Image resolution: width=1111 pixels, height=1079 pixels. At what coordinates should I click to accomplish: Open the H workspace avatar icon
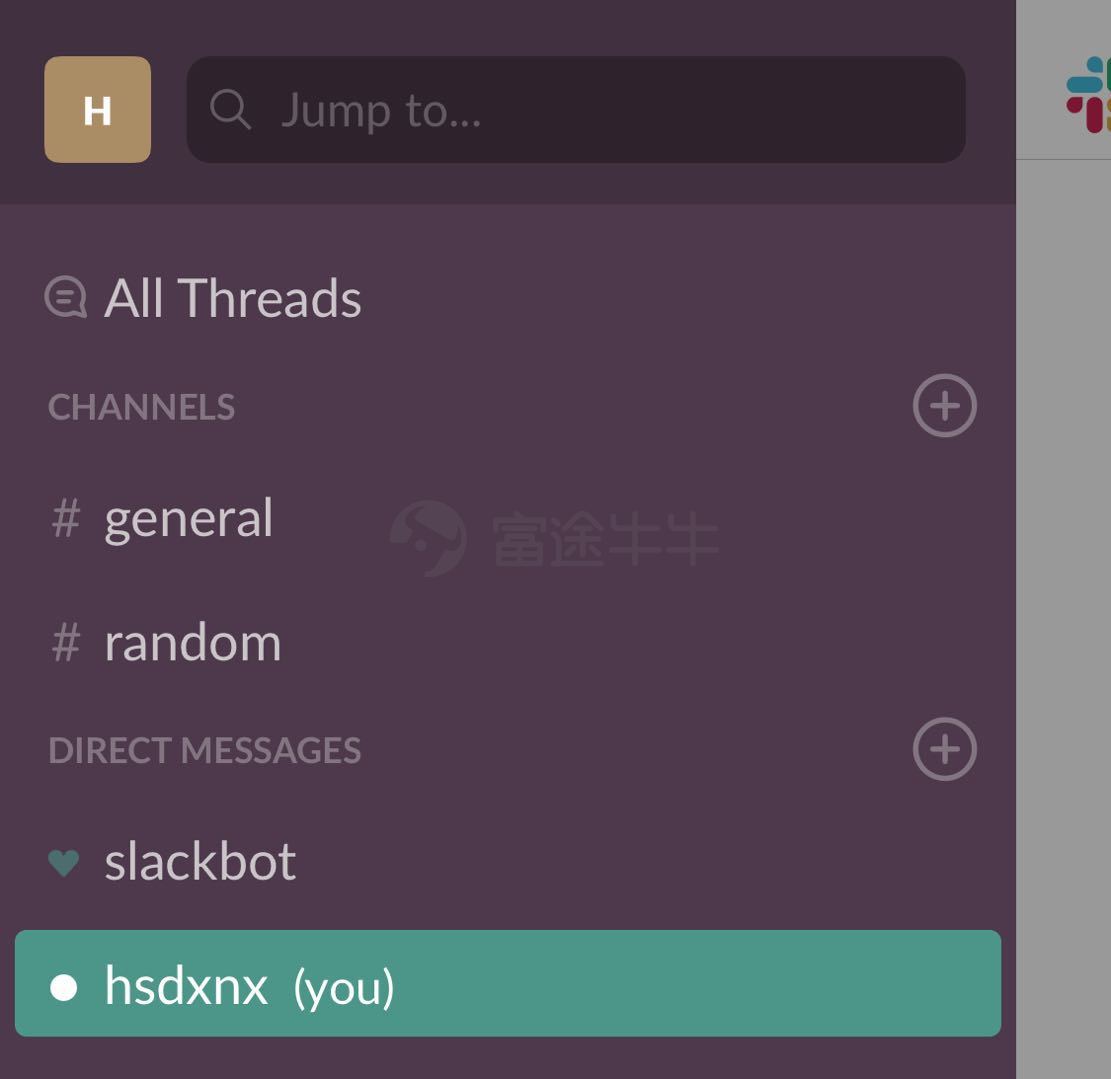(x=98, y=110)
